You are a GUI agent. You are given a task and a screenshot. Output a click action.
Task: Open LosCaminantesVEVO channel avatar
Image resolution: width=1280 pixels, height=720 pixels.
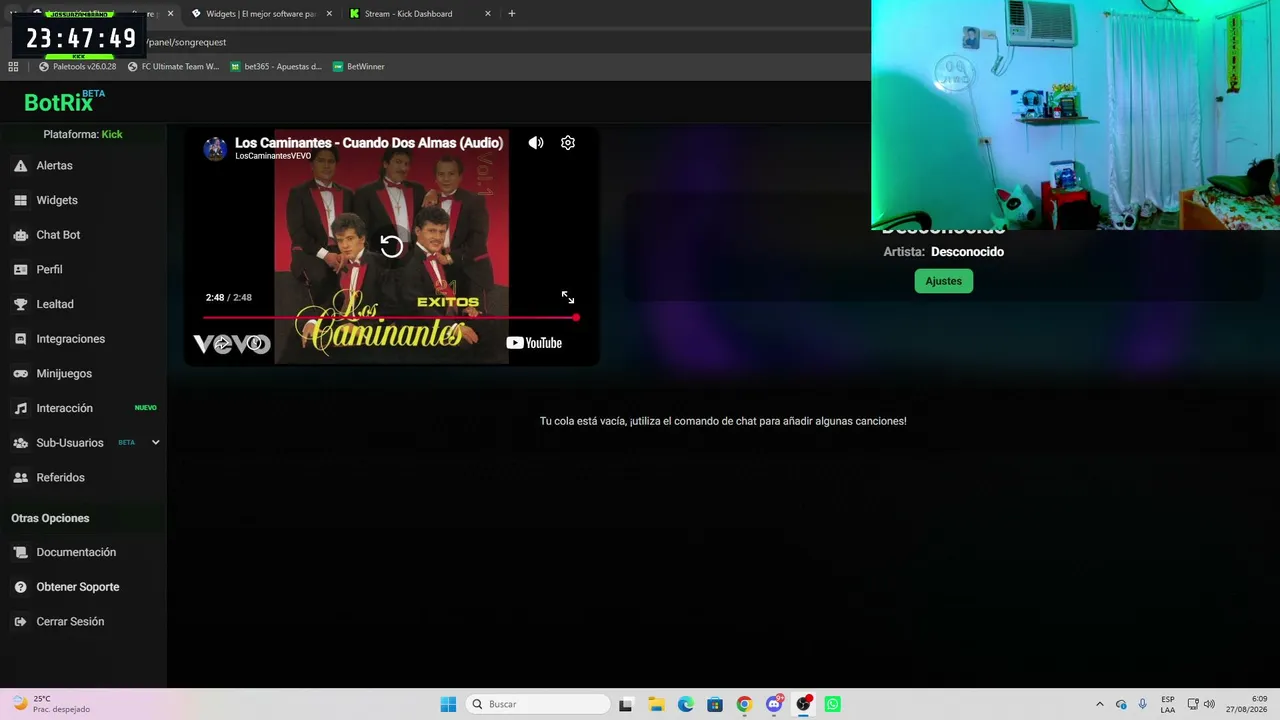[215, 149]
